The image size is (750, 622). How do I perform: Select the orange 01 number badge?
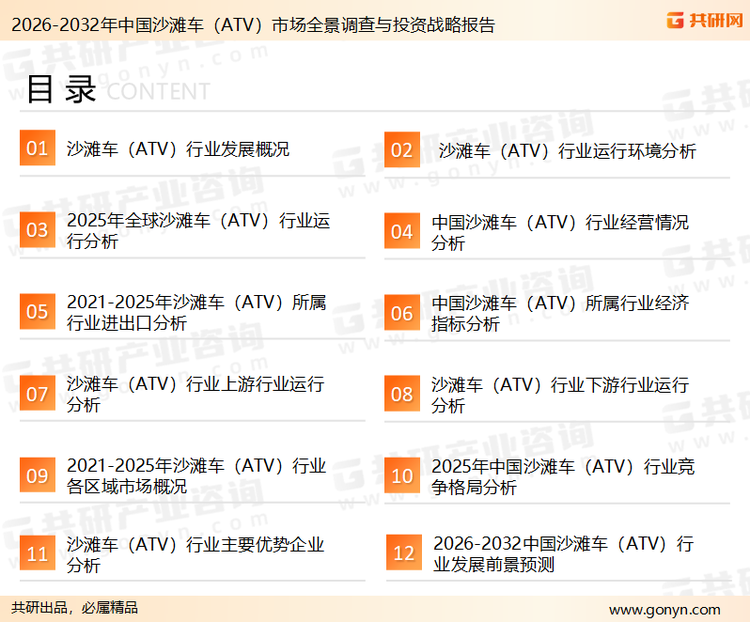pos(37,148)
